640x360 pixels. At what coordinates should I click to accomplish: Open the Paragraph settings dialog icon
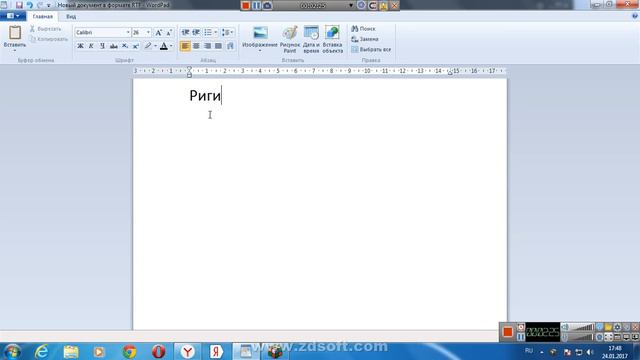click(x=230, y=46)
